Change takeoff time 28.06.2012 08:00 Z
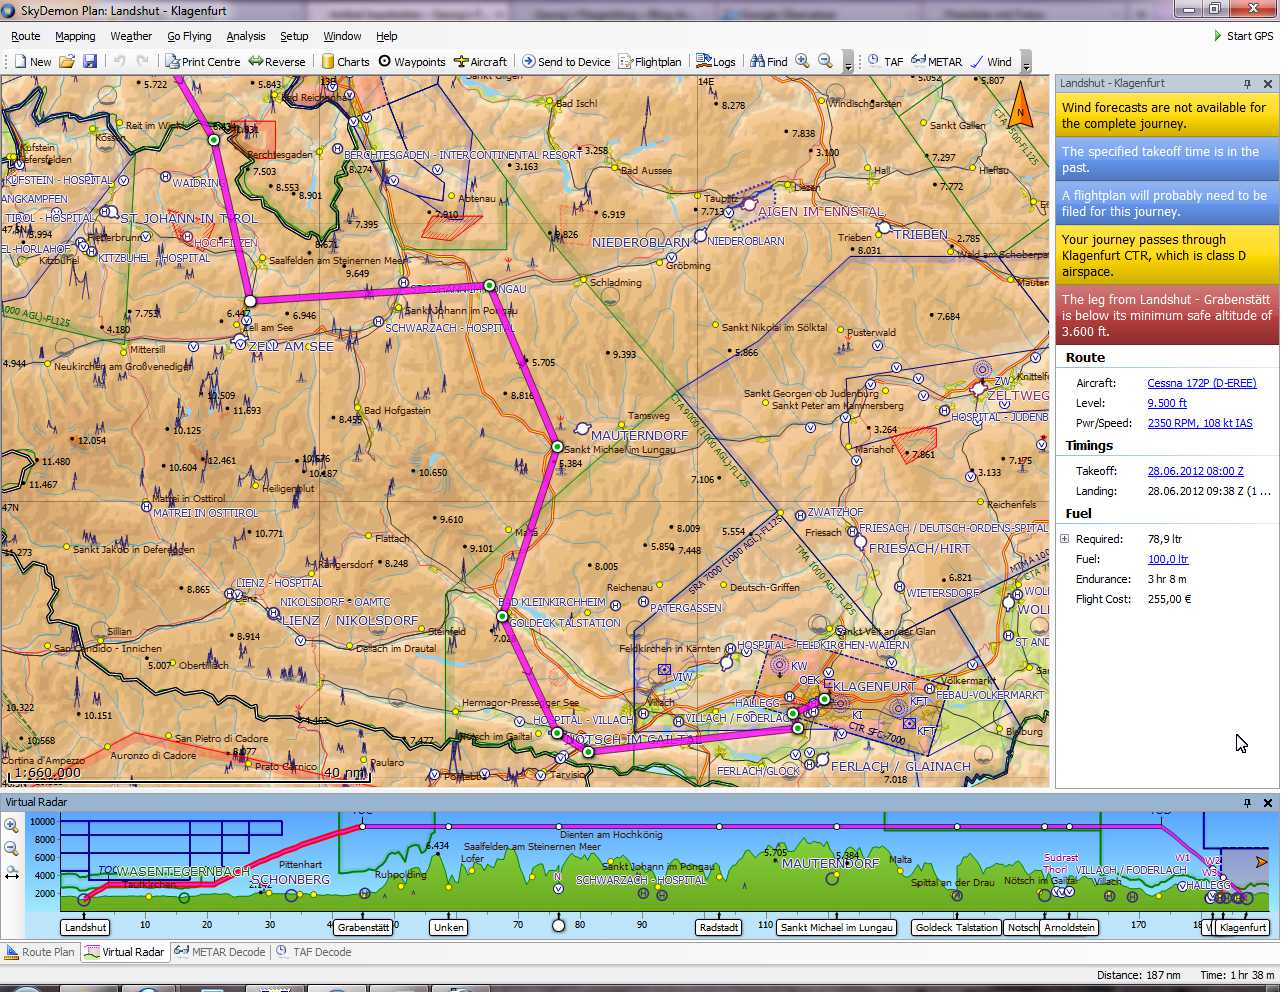The image size is (1281, 992). point(1196,471)
